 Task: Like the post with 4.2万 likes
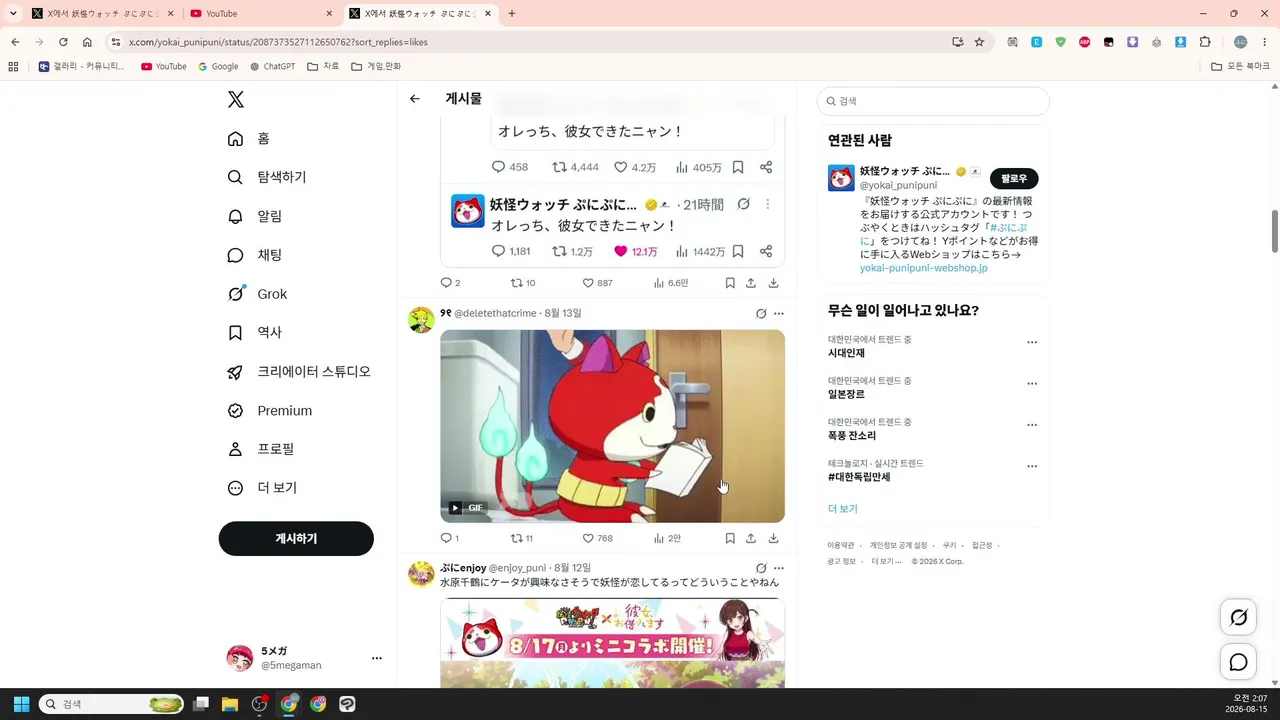coord(634,167)
